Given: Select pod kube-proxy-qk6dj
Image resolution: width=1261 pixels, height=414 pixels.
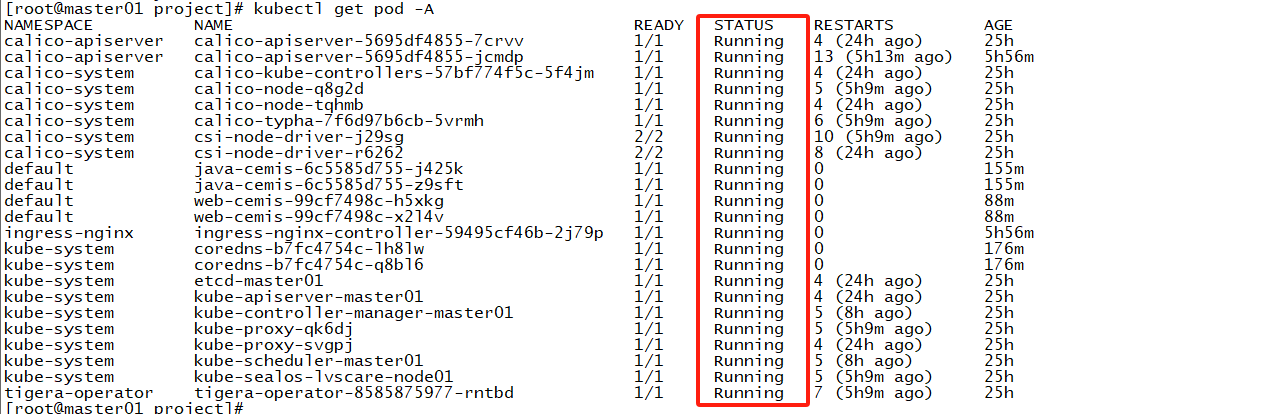Looking at the screenshot, I should pyautogui.click(x=274, y=329).
